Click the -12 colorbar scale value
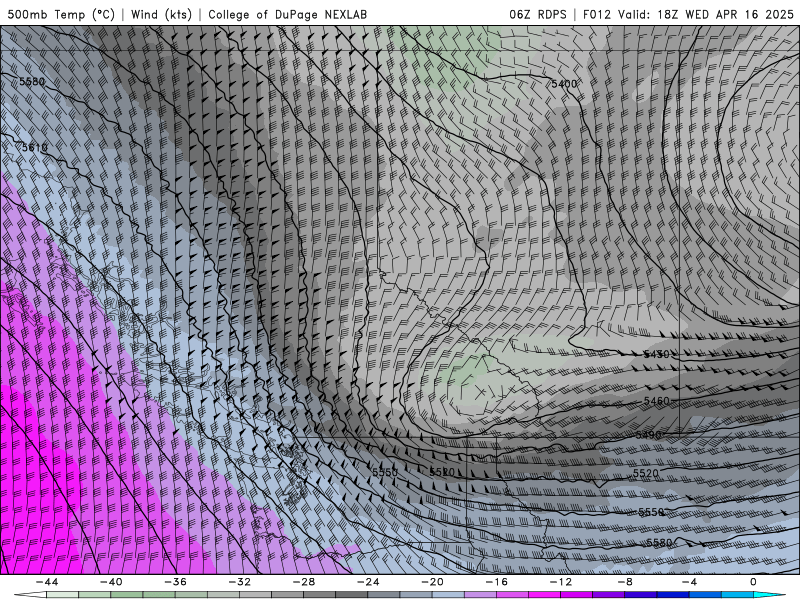Screen dimensions: 800x600 pyautogui.click(x=561, y=582)
